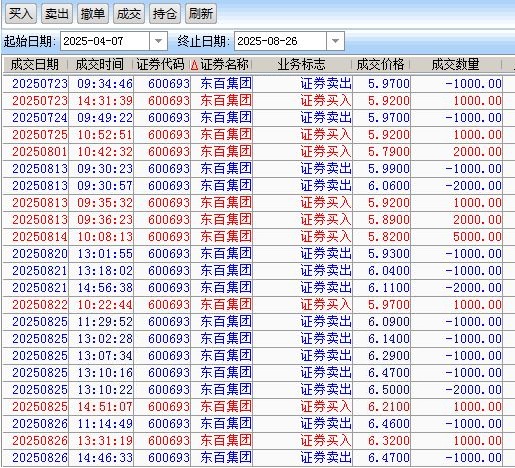Sort by the 成交日期 column header
The image size is (515, 468).
[35, 64]
